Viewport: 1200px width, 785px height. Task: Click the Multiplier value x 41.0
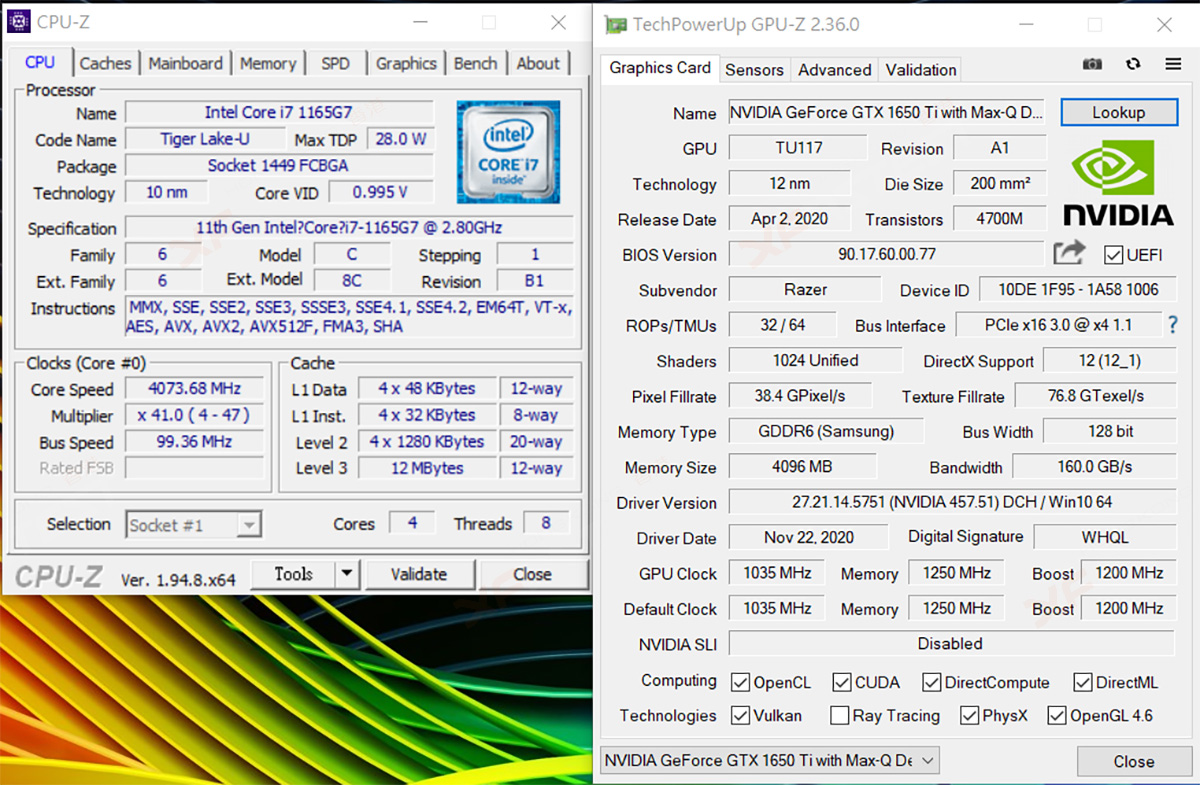(194, 416)
